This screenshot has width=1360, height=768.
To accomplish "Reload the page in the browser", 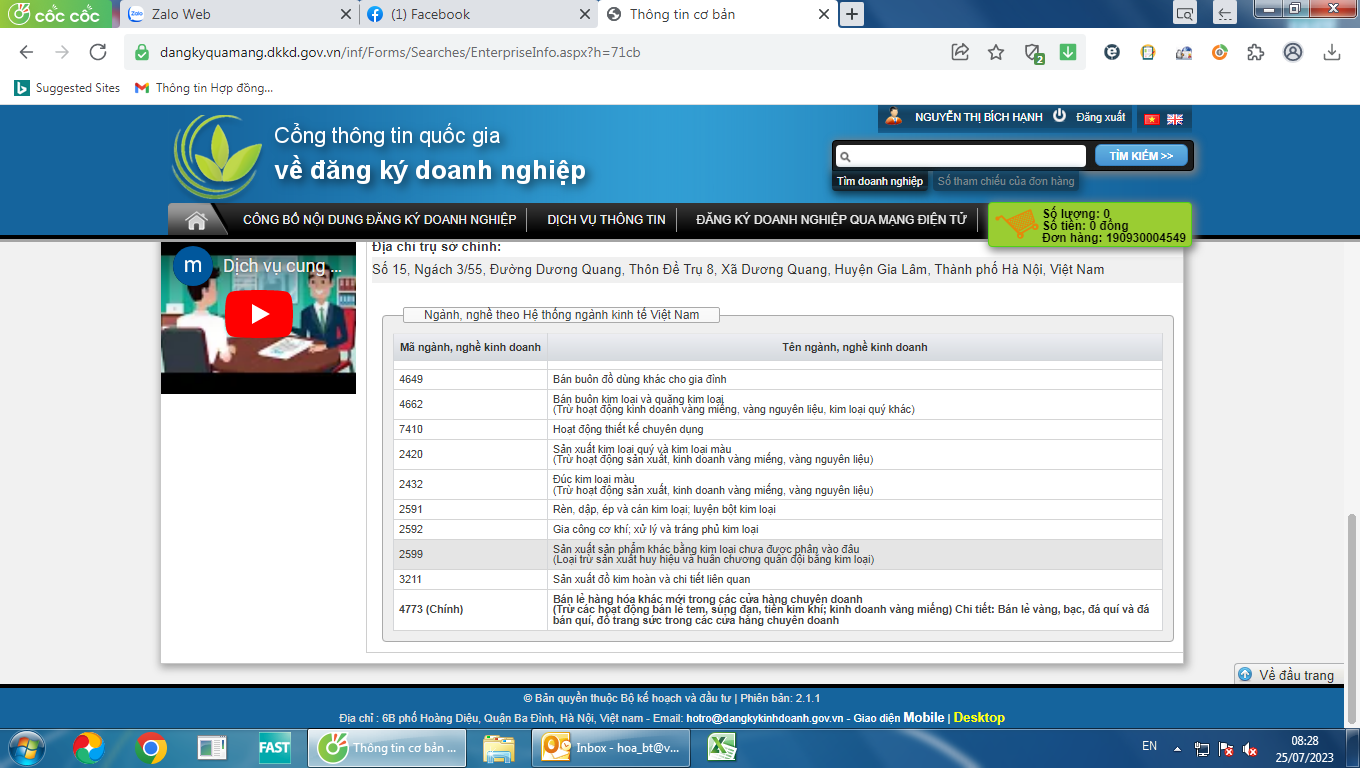I will pos(98,53).
